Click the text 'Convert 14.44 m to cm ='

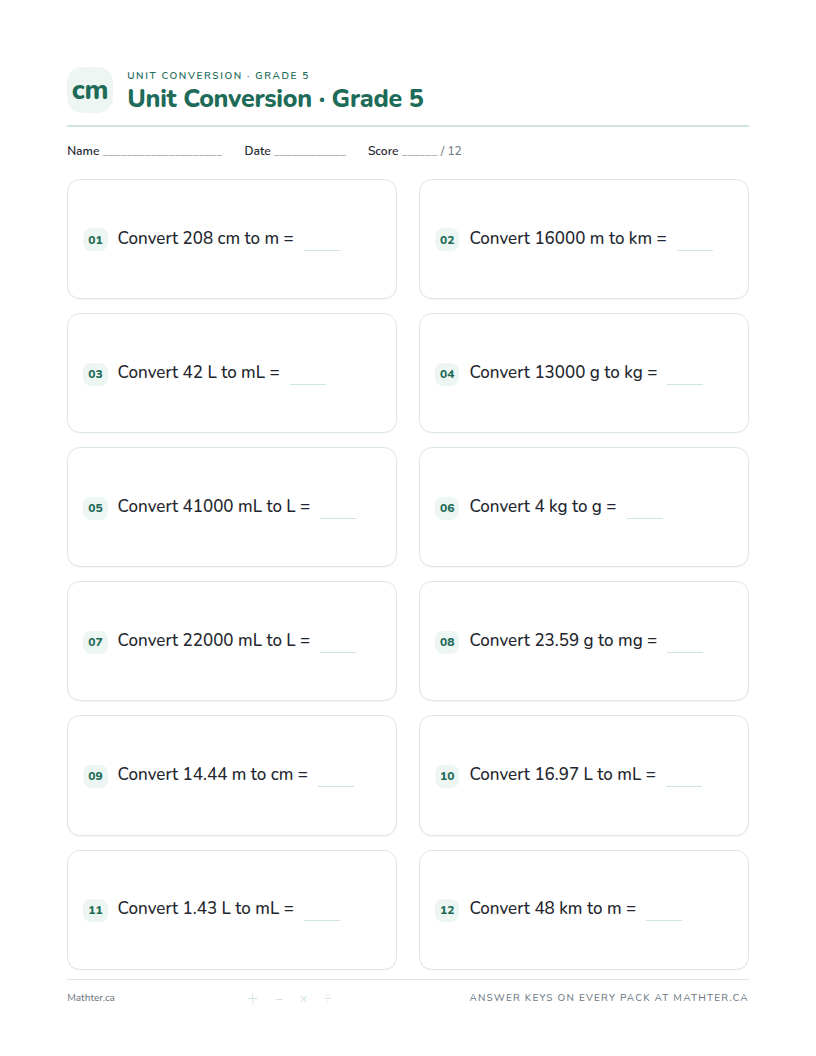coord(212,774)
